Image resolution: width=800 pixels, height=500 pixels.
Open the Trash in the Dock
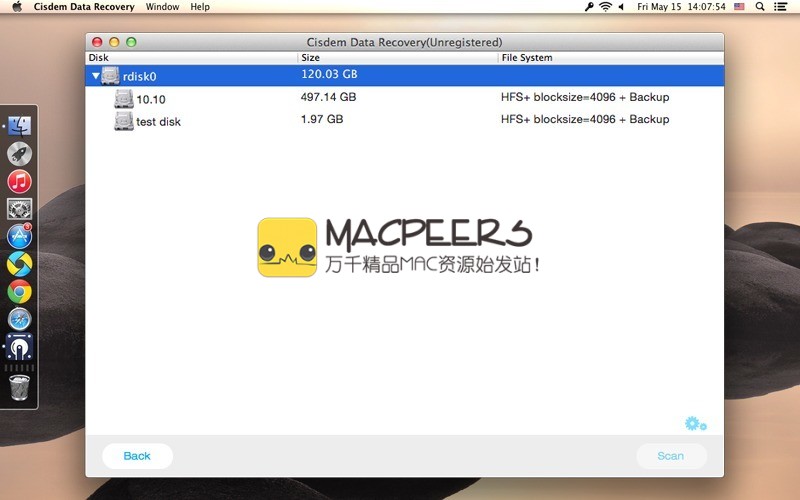(19, 388)
